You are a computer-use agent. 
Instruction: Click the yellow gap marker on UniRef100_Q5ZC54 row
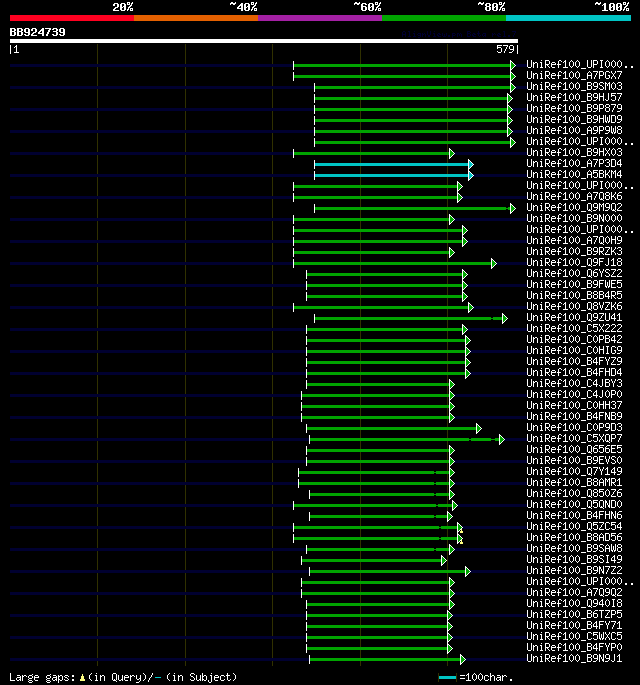pos(461,531)
